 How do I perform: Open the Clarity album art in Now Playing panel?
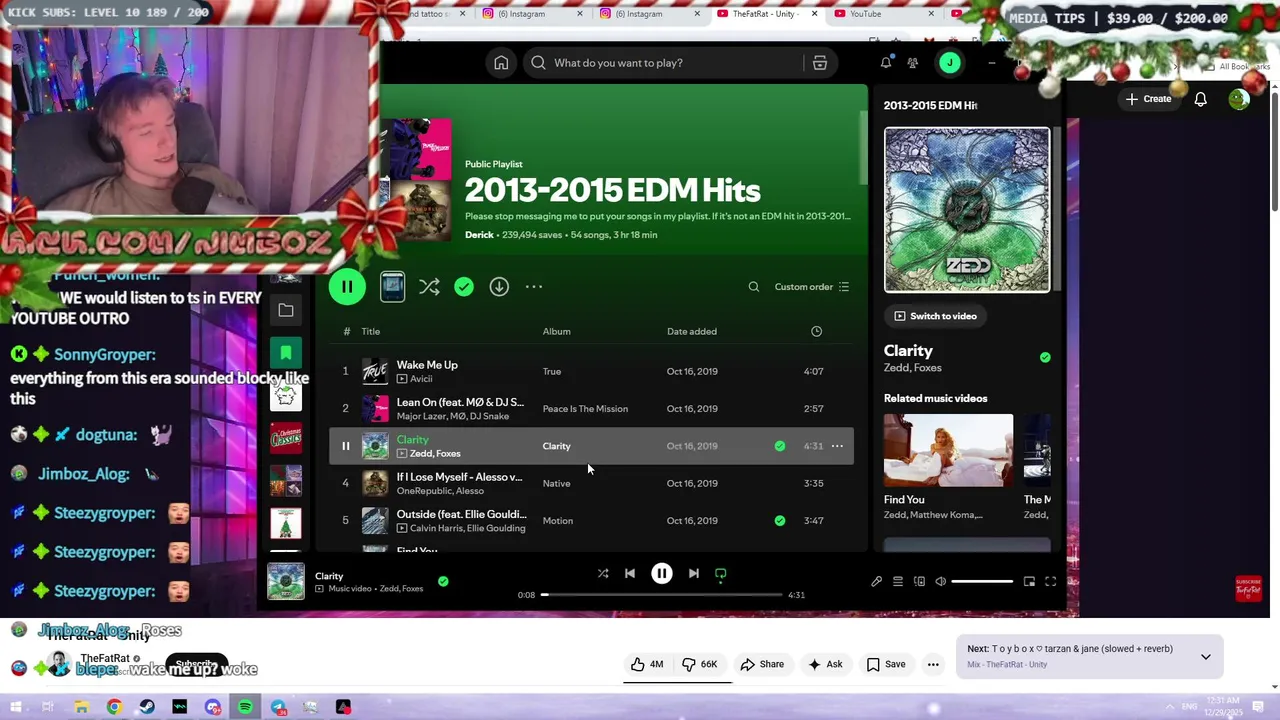[x=967, y=210]
